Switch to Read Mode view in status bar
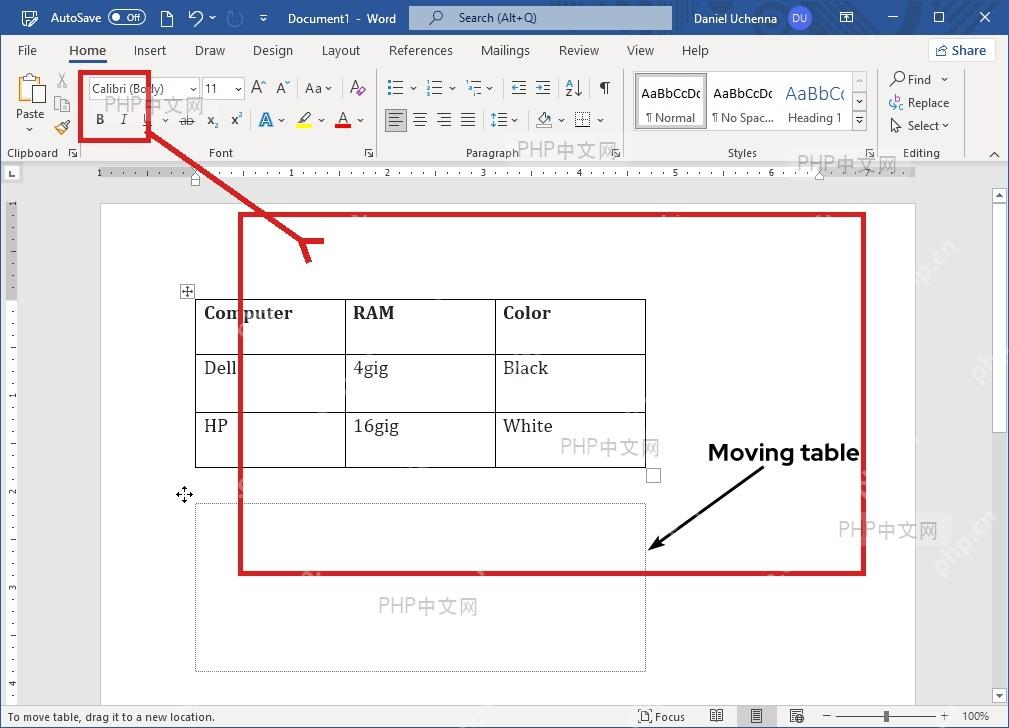This screenshot has height=728, width=1009. 716,716
